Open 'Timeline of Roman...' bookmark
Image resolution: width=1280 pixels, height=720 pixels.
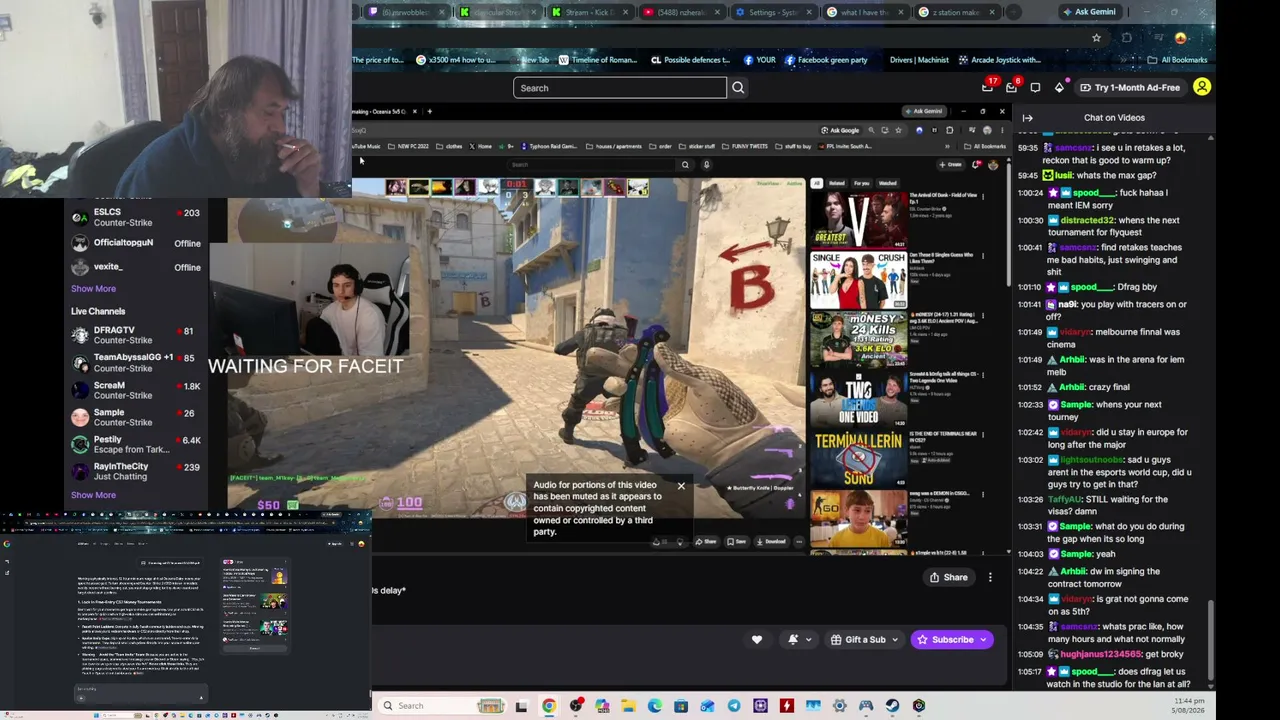pyautogui.click(x=598, y=60)
